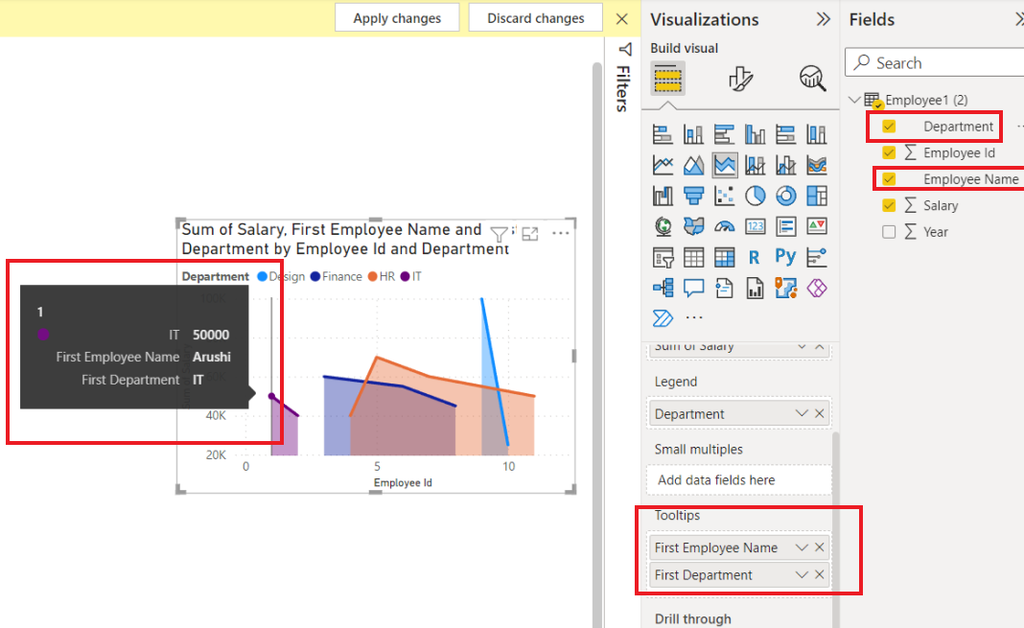
Task: Select the Treemap visual
Action: (x=816, y=195)
